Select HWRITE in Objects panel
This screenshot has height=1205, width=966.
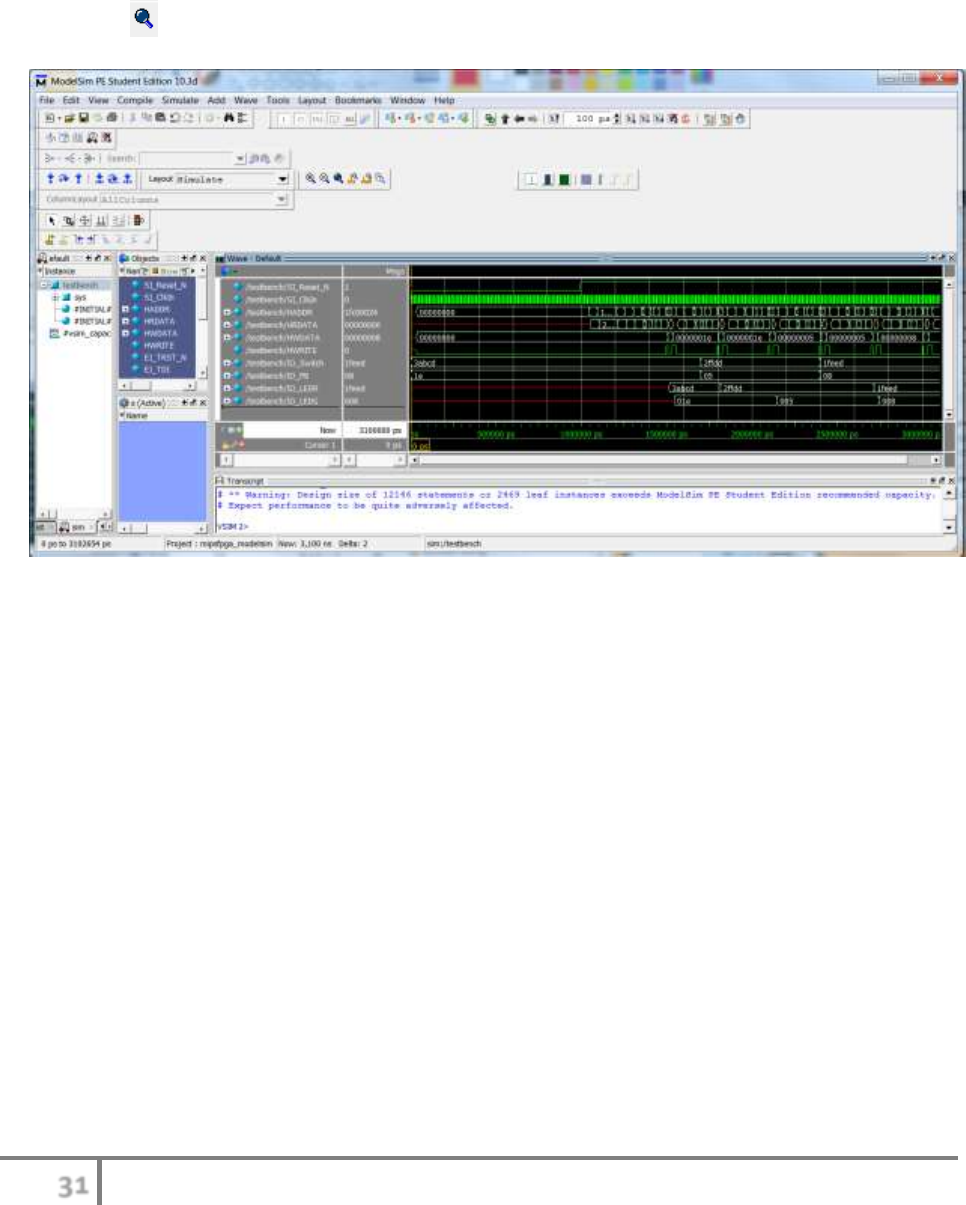pos(156,345)
